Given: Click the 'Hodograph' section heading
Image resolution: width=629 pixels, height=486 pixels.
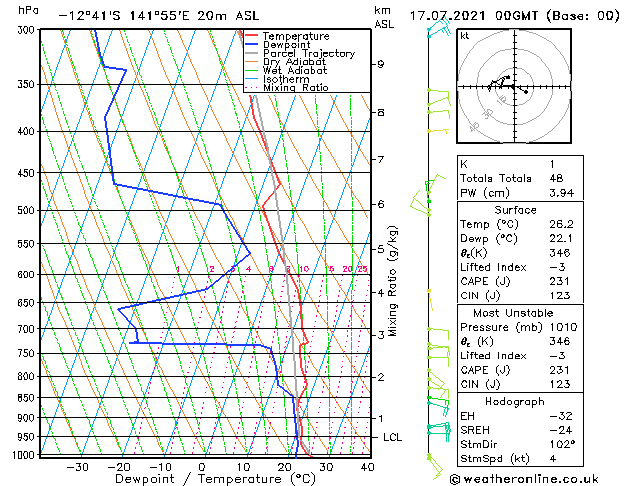Looking at the screenshot, I should [x=515, y=402].
